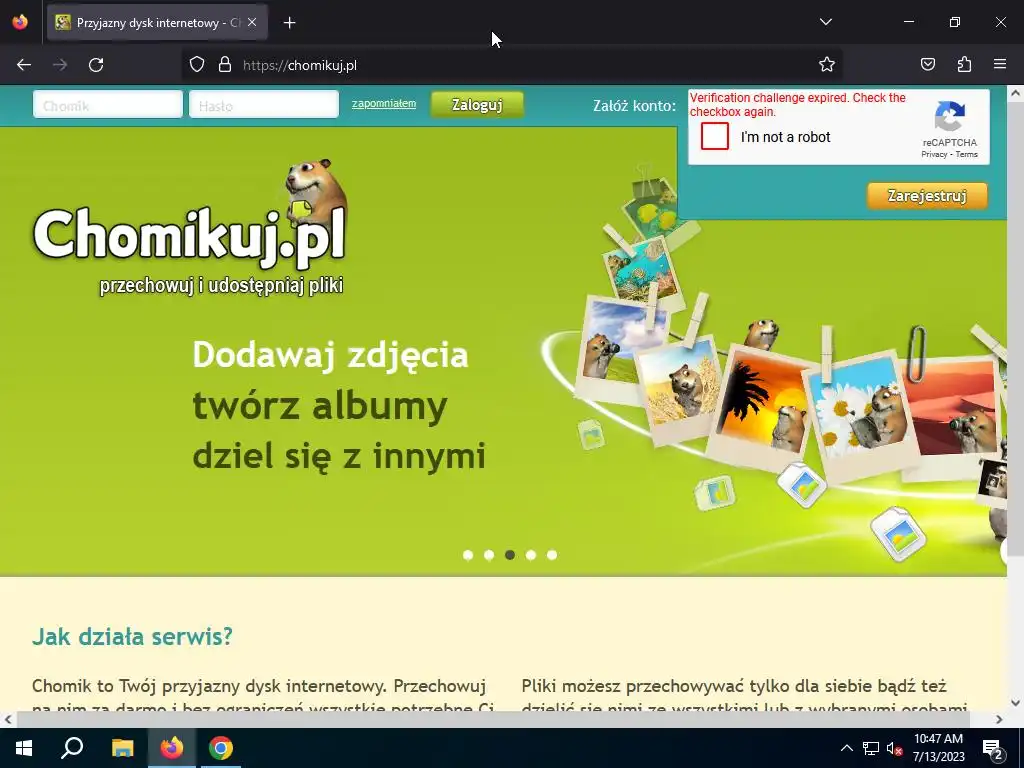
Task: Launch Google Chrome from the taskbar
Action: point(221,748)
